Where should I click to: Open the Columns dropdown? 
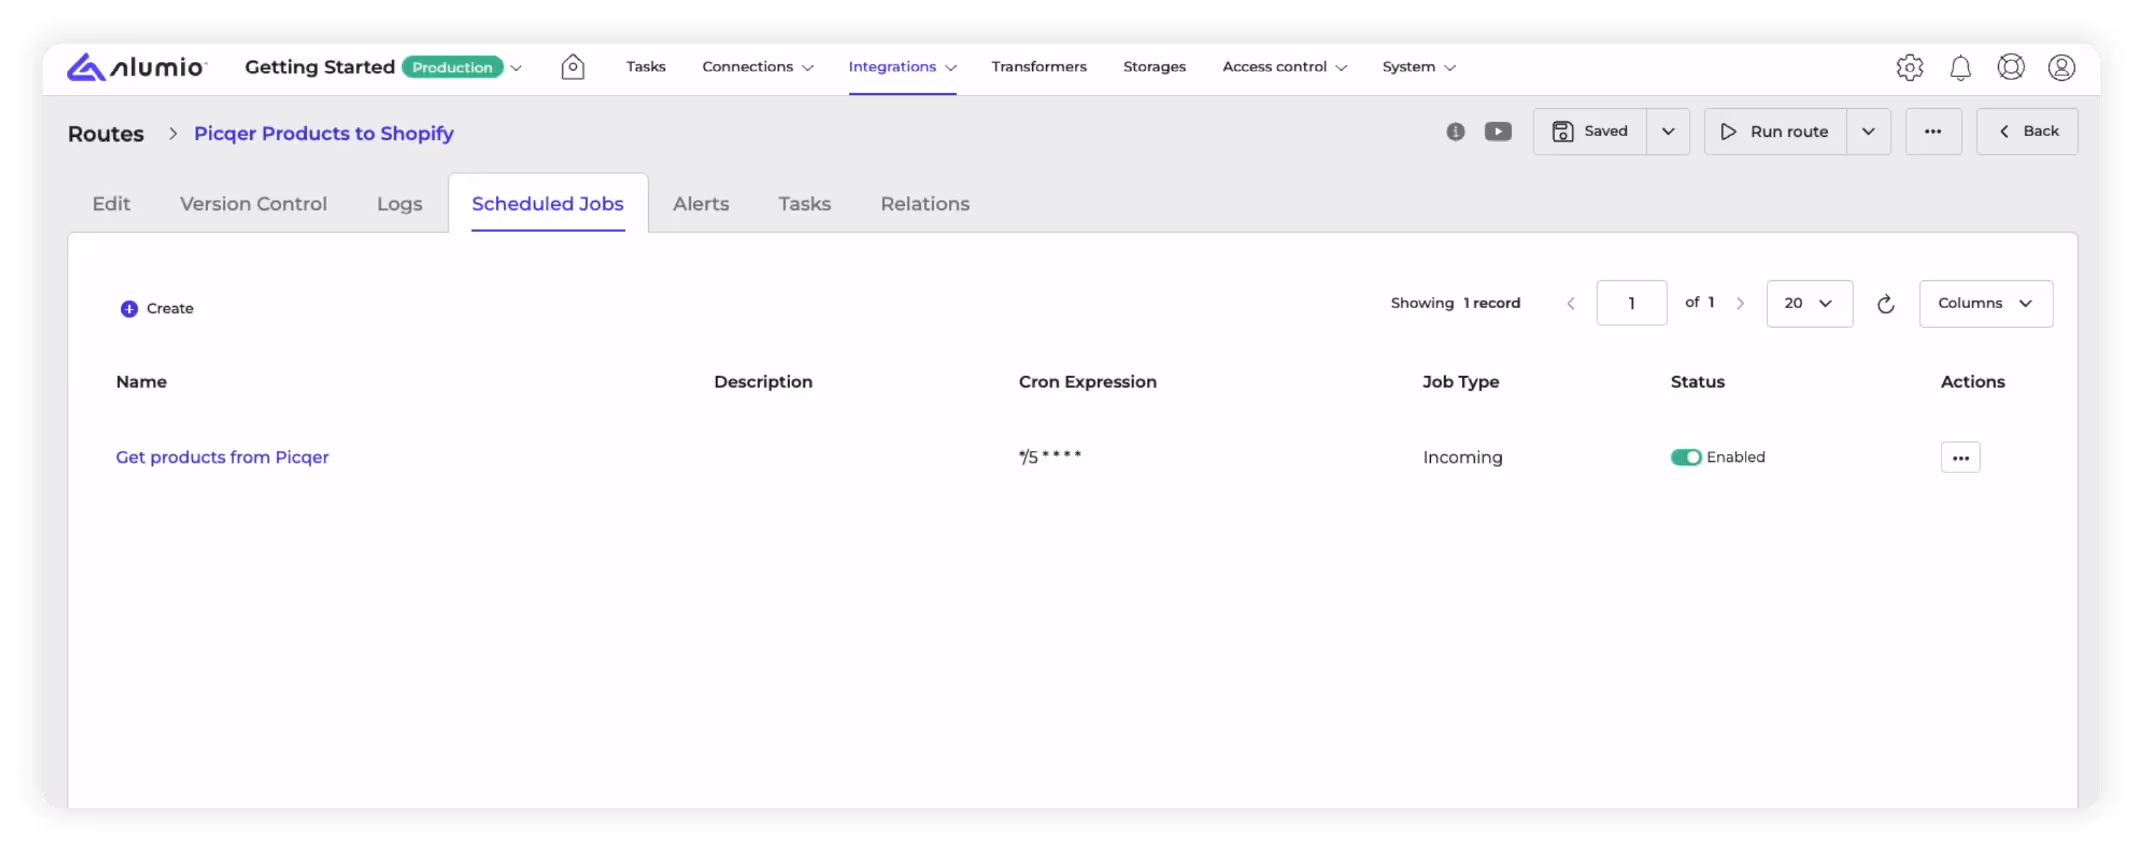pyautogui.click(x=1985, y=303)
